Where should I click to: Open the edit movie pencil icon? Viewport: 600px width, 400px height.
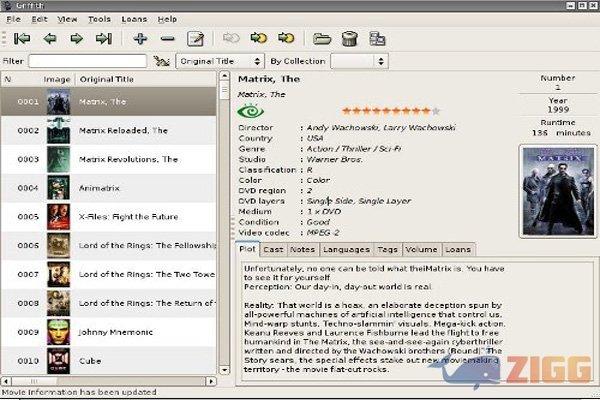click(x=195, y=39)
